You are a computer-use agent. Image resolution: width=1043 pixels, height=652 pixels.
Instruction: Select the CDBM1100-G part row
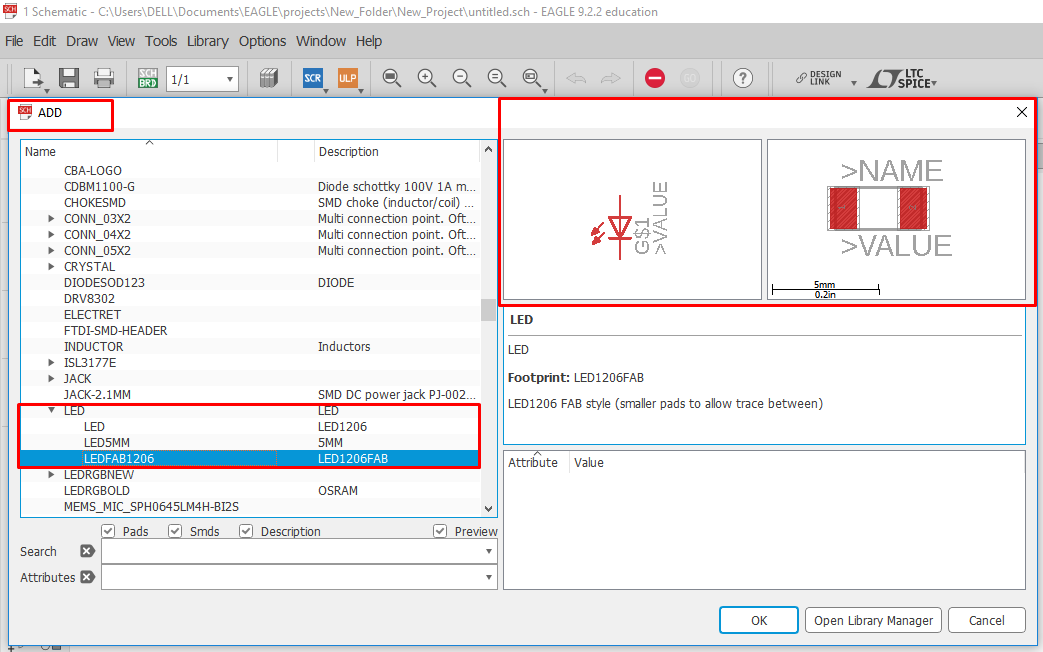coord(250,186)
